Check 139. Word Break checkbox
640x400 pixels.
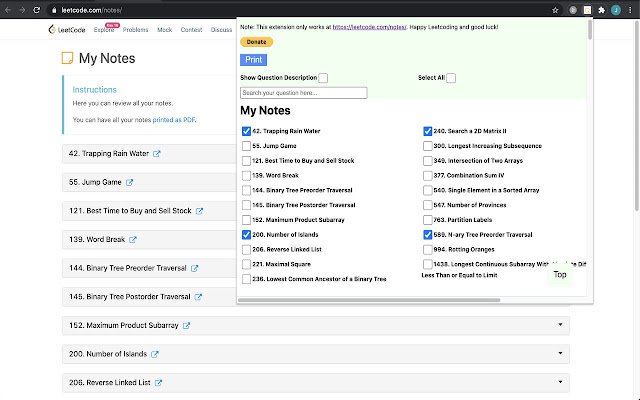(246, 176)
